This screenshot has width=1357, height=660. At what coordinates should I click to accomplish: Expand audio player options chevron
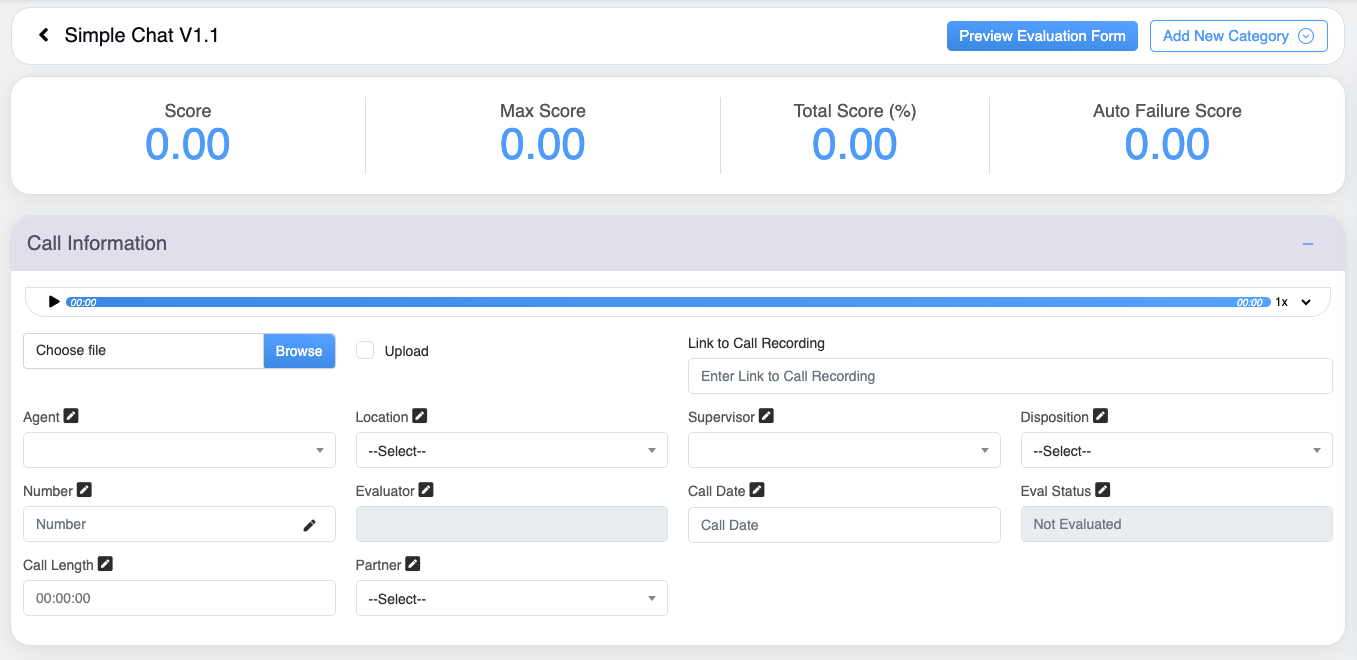1306,302
